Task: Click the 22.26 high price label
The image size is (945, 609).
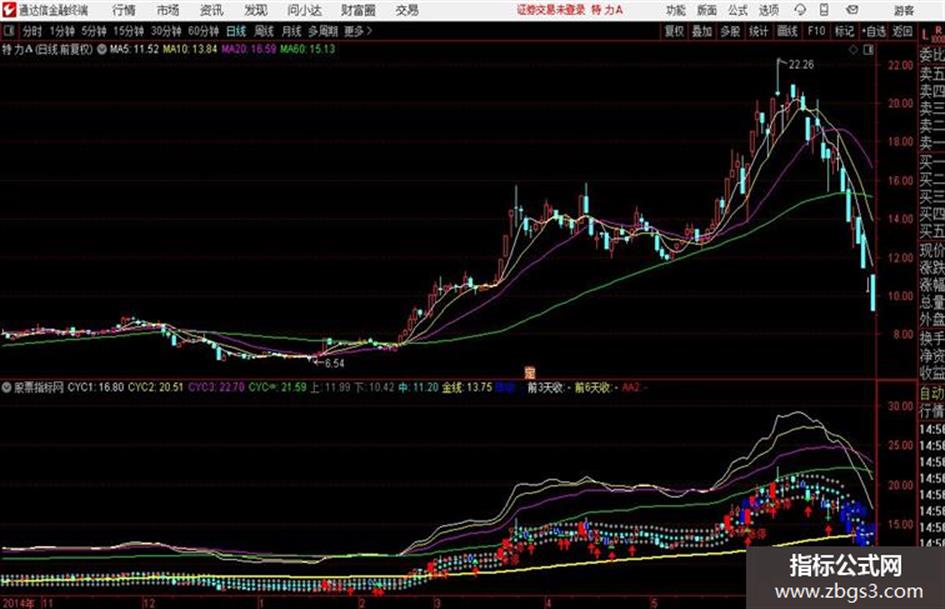Action: pos(802,65)
